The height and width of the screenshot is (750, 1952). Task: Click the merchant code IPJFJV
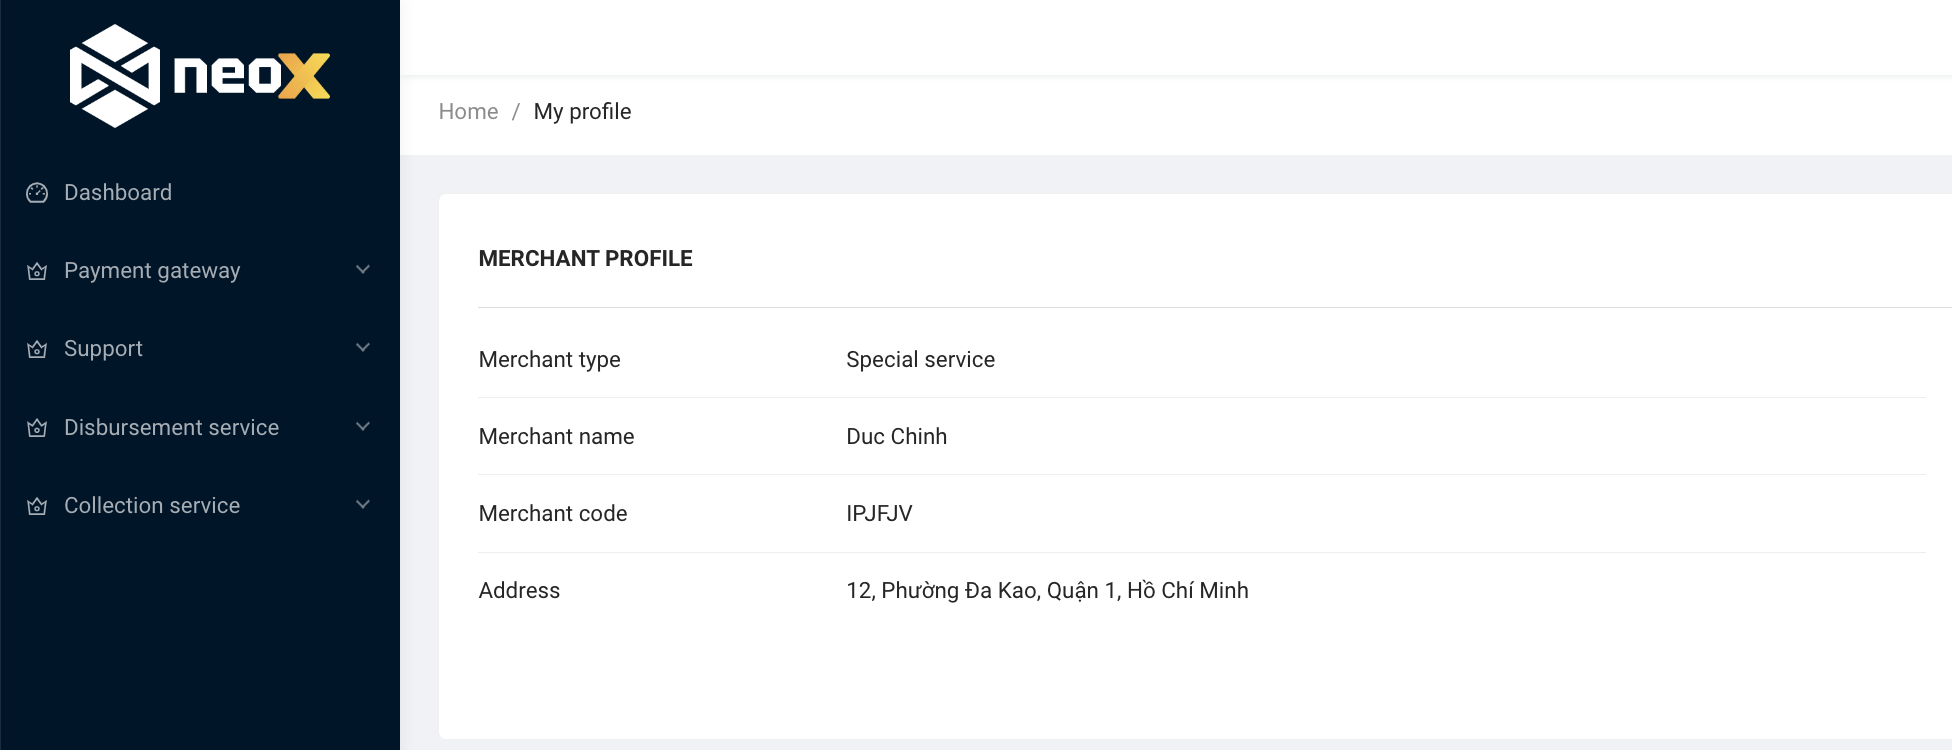click(x=879, y=513)
